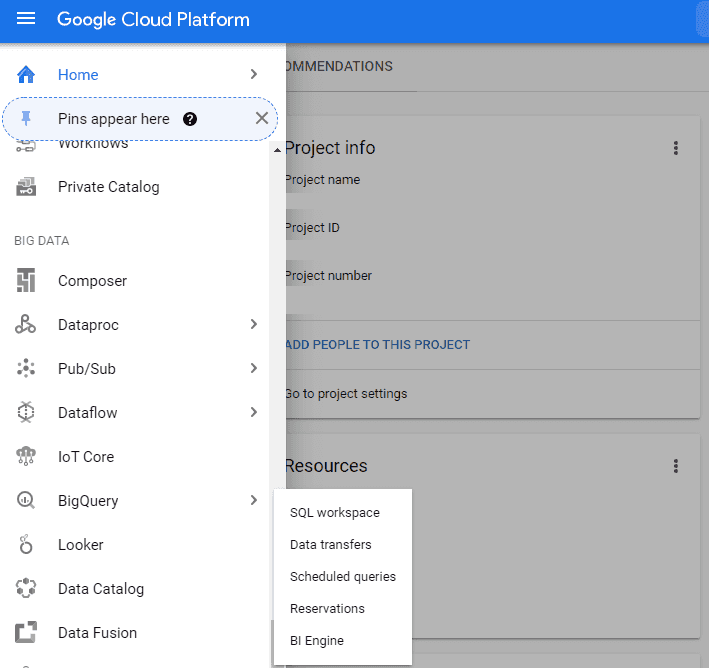Click the Dataproc icon
709x668 pixels.
click(25, 324)
